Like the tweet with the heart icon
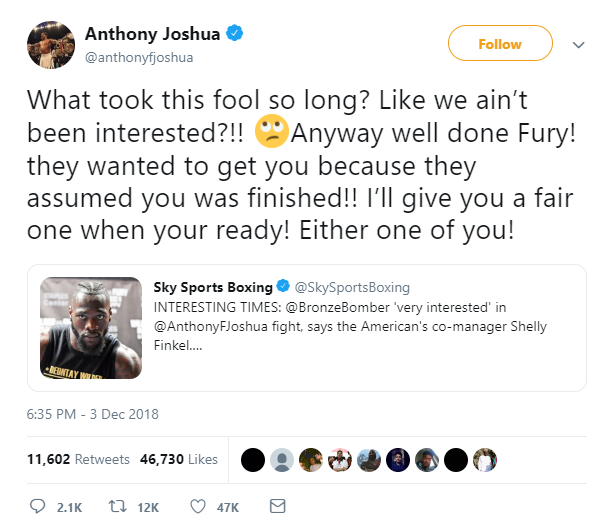 [x=198, y=506]
